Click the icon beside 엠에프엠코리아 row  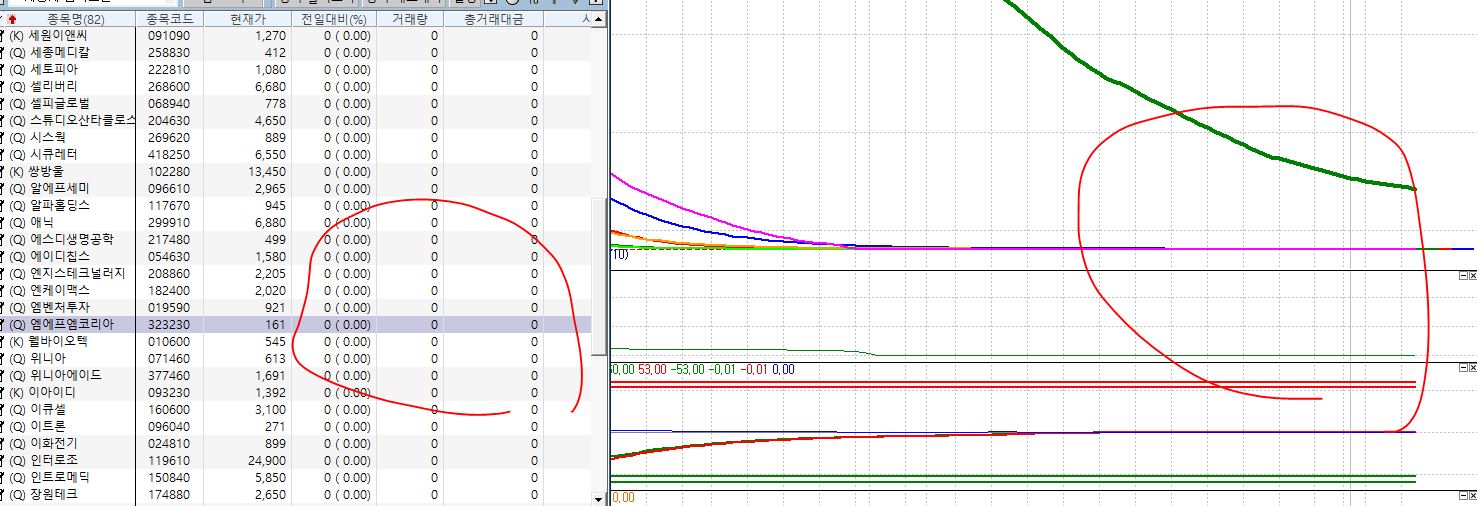tap(3, 325)
